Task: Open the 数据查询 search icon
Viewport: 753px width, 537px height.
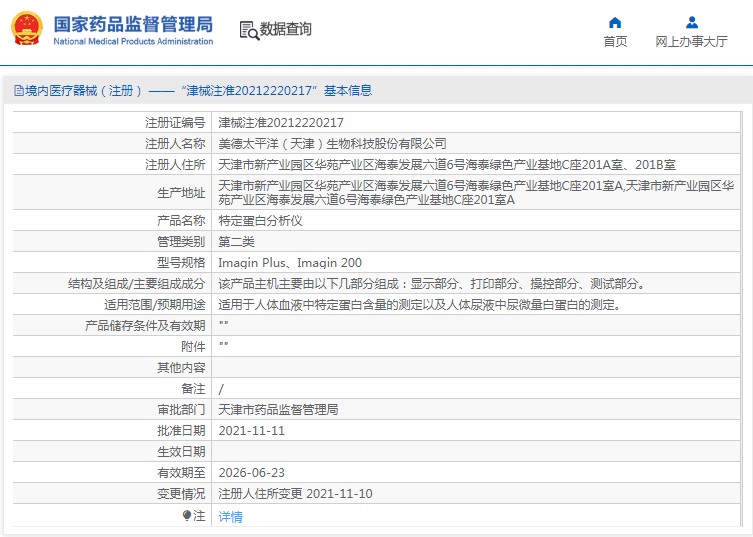Action: 249,31
